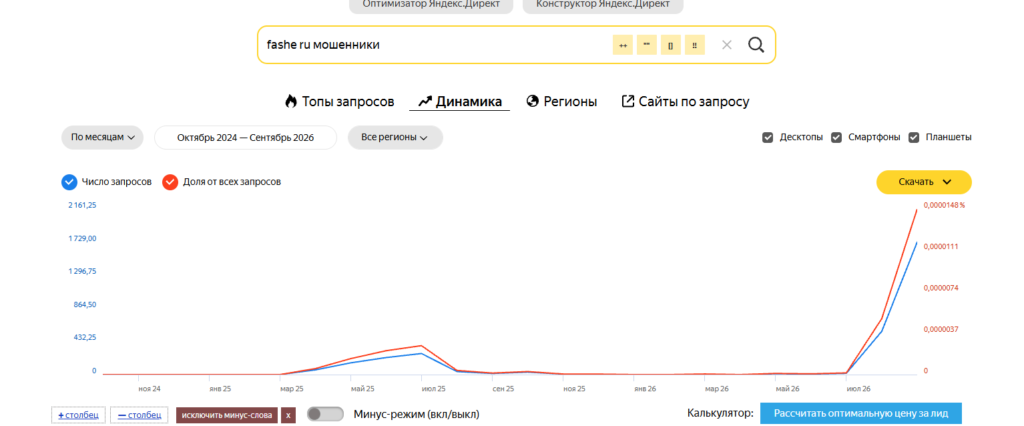Uncheck the Смартфоны checkbox

[x=836, y=138]
